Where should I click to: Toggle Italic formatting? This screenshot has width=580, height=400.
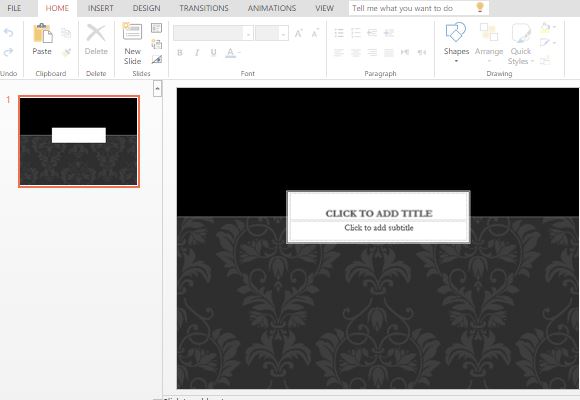pyautogui.click(x=197, y=53)
